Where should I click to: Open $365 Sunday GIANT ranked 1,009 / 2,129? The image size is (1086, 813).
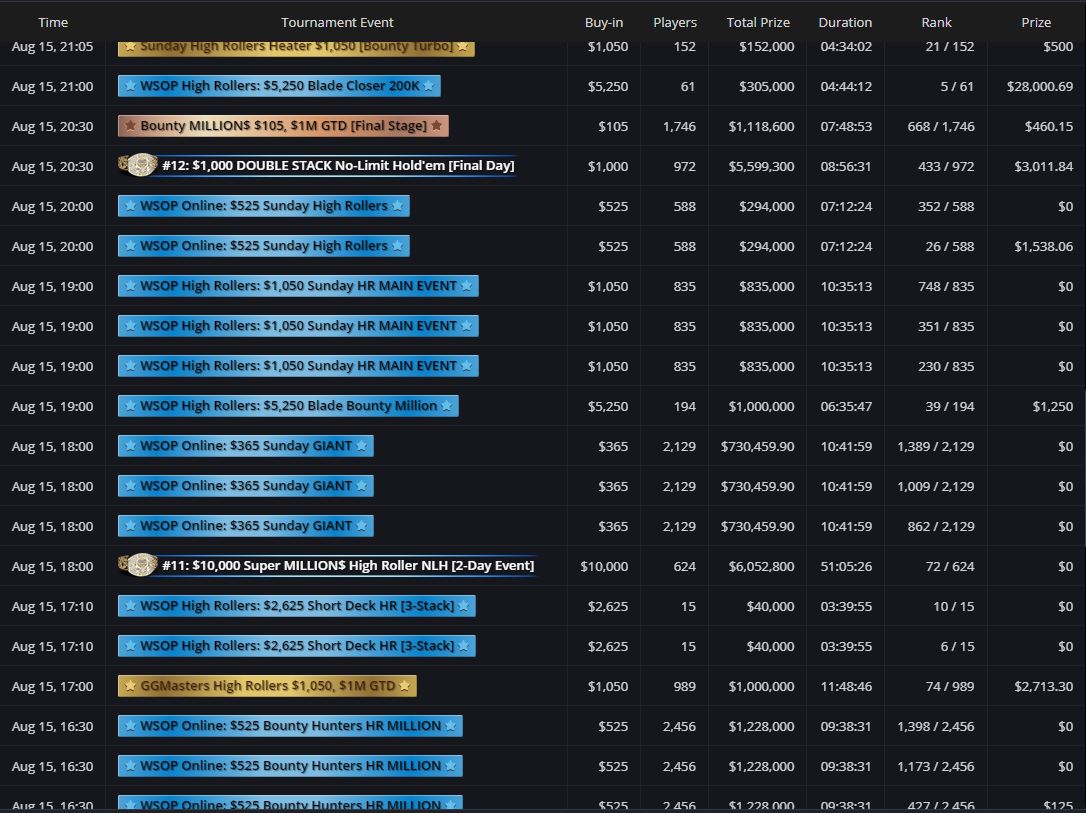tap(246, 486)
